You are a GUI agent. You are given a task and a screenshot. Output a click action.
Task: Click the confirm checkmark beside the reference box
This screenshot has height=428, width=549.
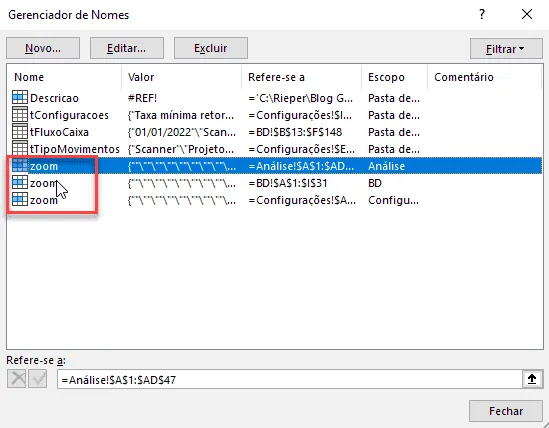click(38, 379)
